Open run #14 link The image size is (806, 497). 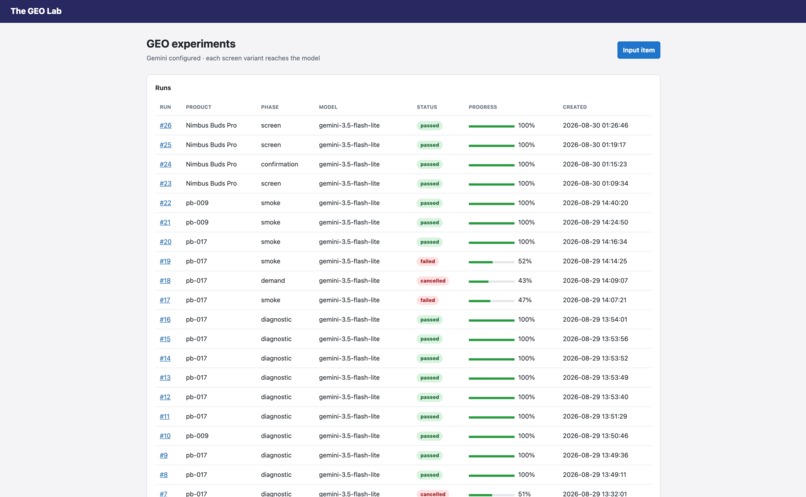coord(164,358)
